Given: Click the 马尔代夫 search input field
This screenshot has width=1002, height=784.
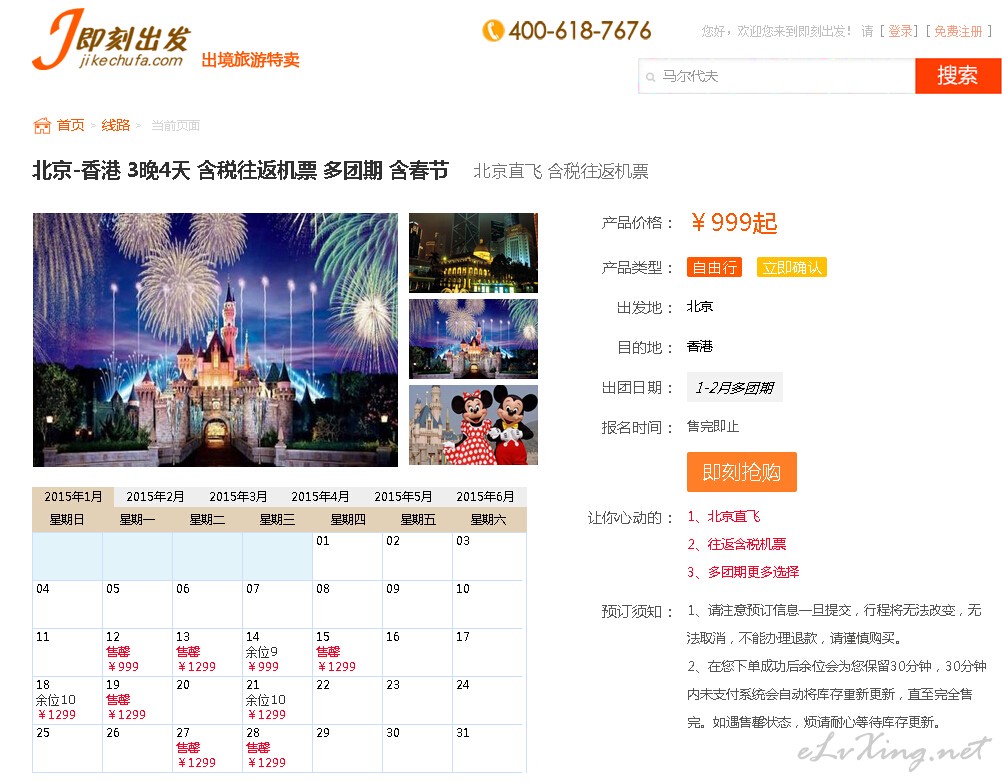Looking at the screenshot, I should pos(776,76).
